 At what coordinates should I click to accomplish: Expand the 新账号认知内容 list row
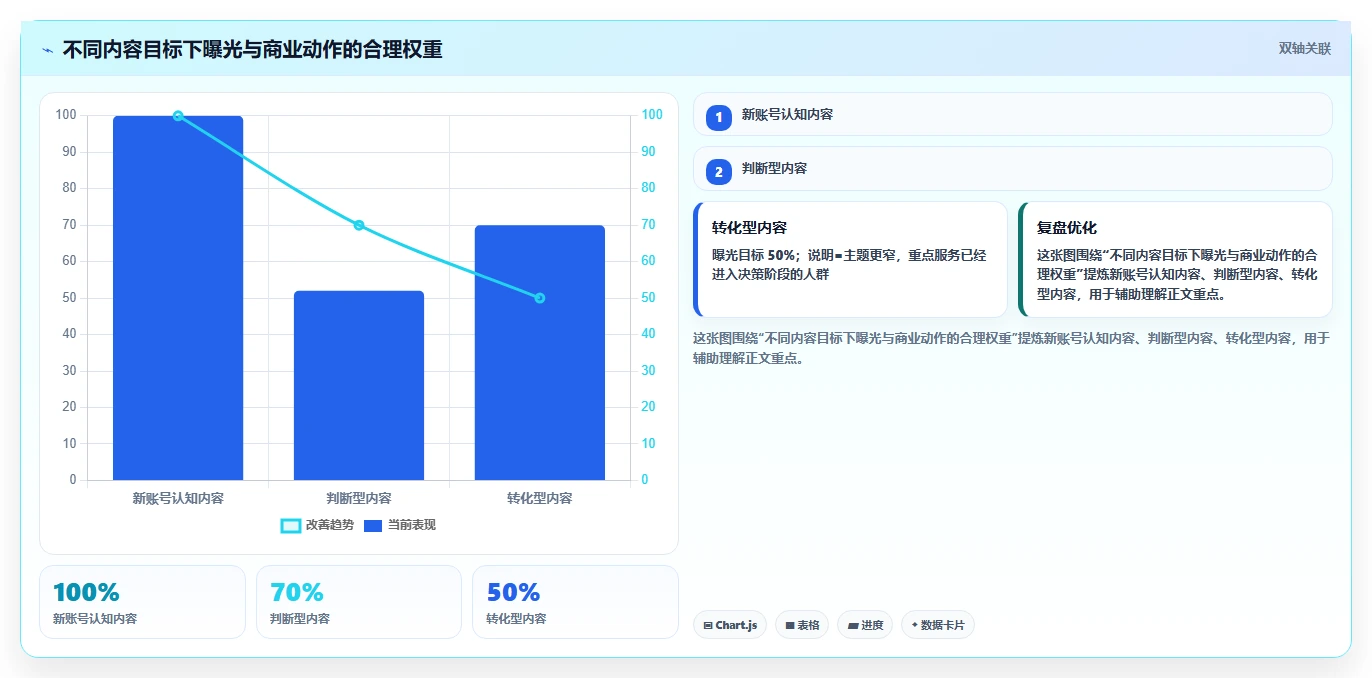[x=1012, y=115]
